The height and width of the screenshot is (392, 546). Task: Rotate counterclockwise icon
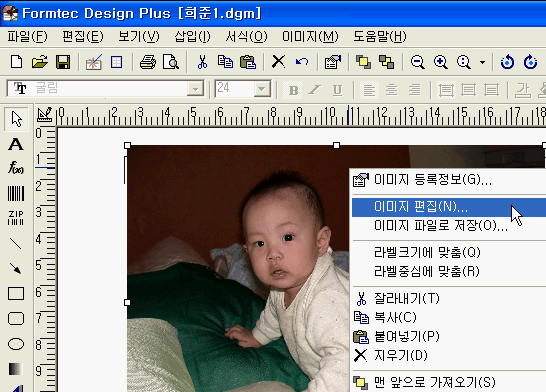(507, 62)
